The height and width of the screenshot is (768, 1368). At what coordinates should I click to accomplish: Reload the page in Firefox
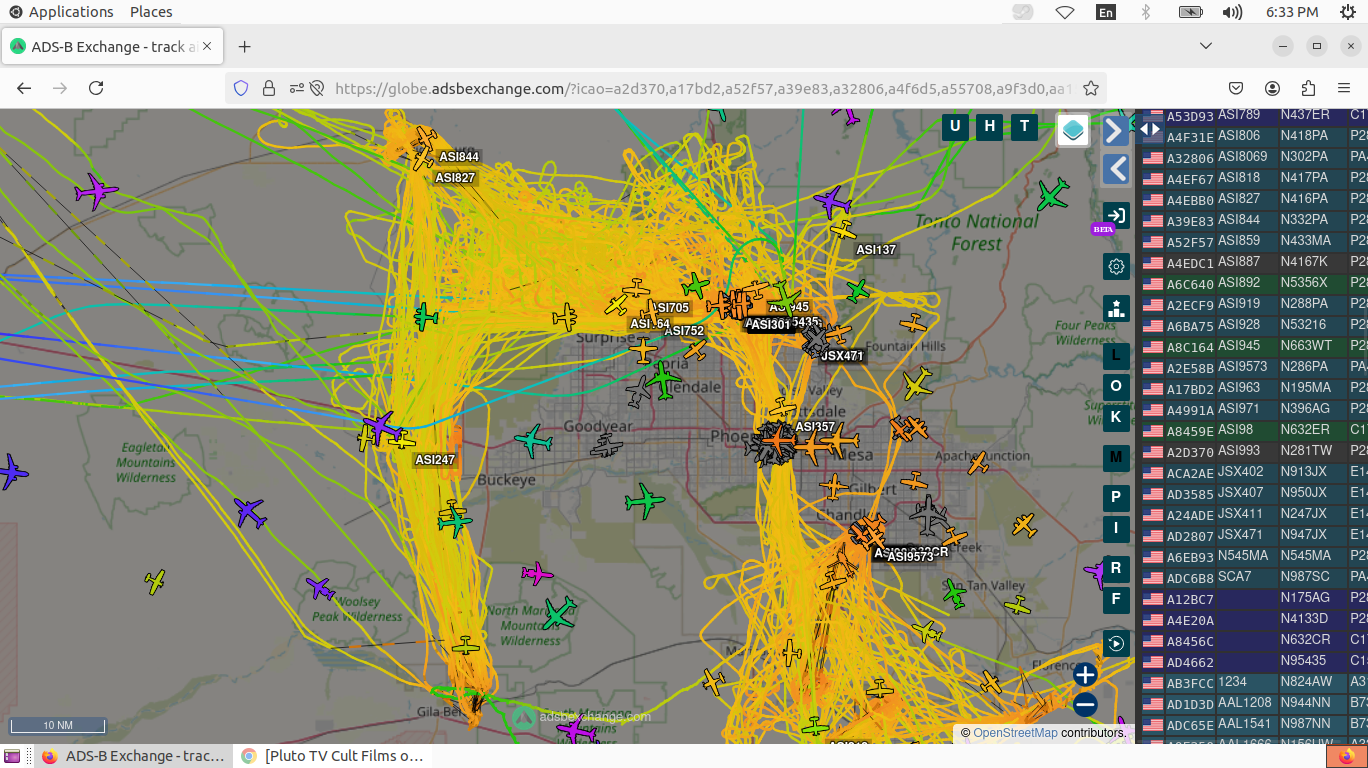(x=96, y=88)
